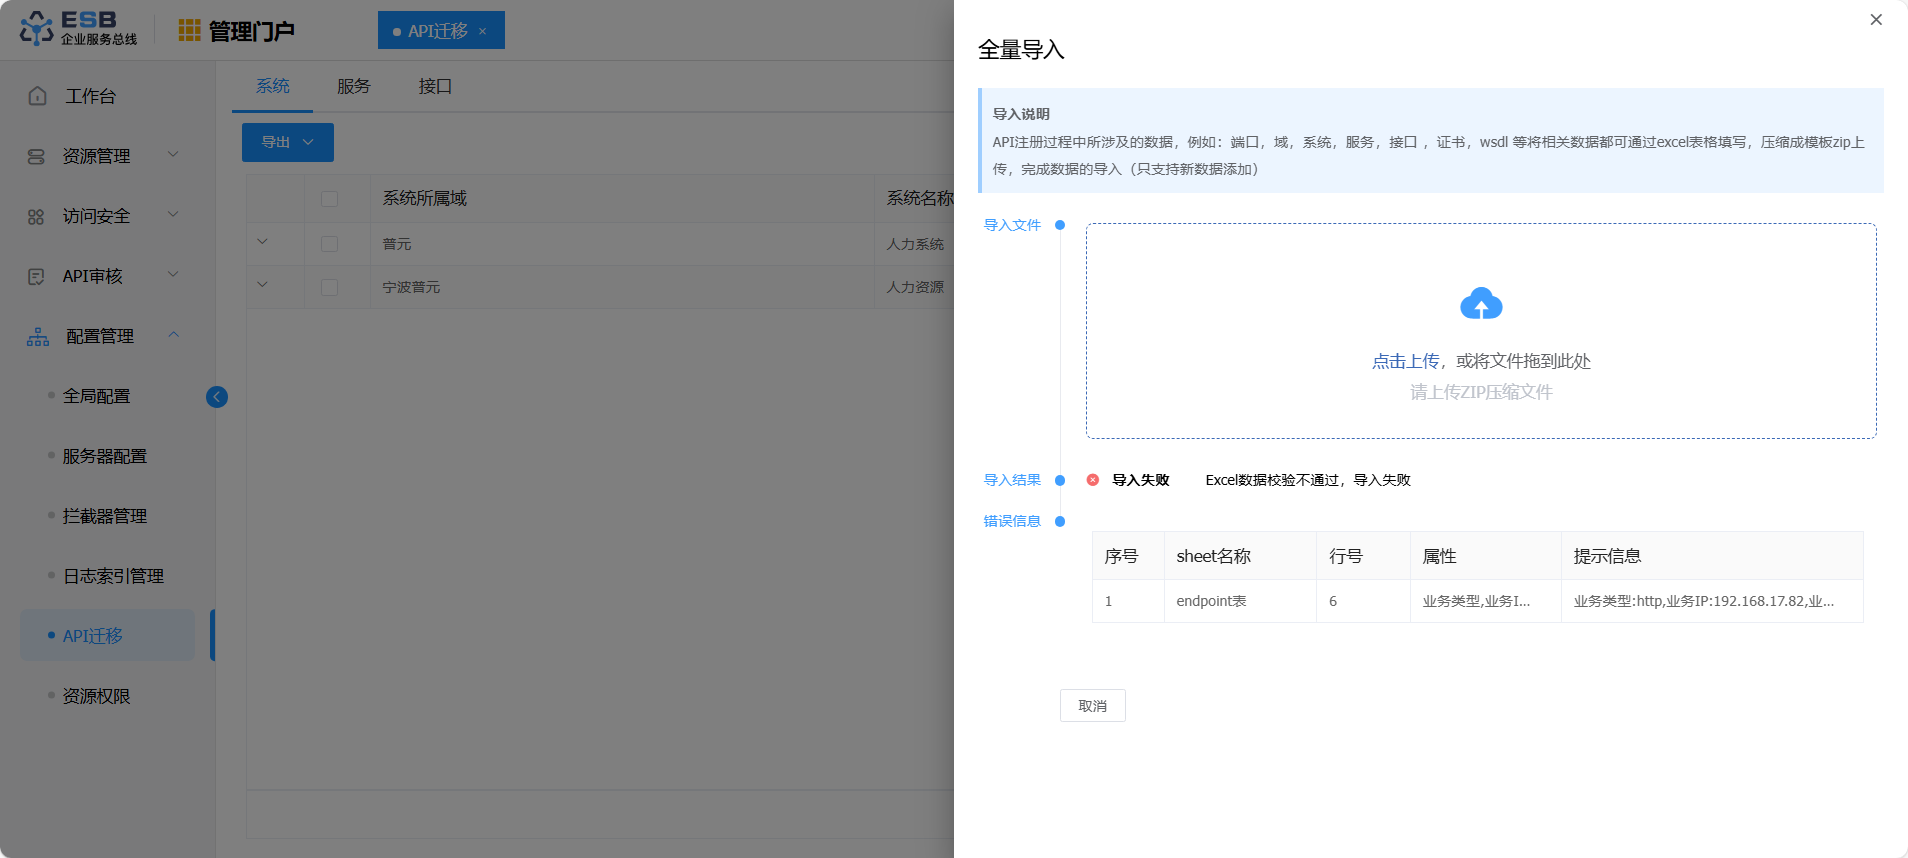
Task: Switch to the 服务 tab
Action: [x=353, y=87]
